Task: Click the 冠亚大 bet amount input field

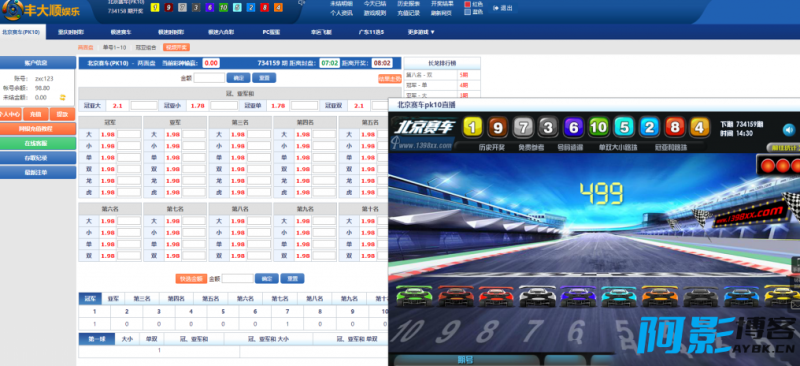Action: [144, 106]
